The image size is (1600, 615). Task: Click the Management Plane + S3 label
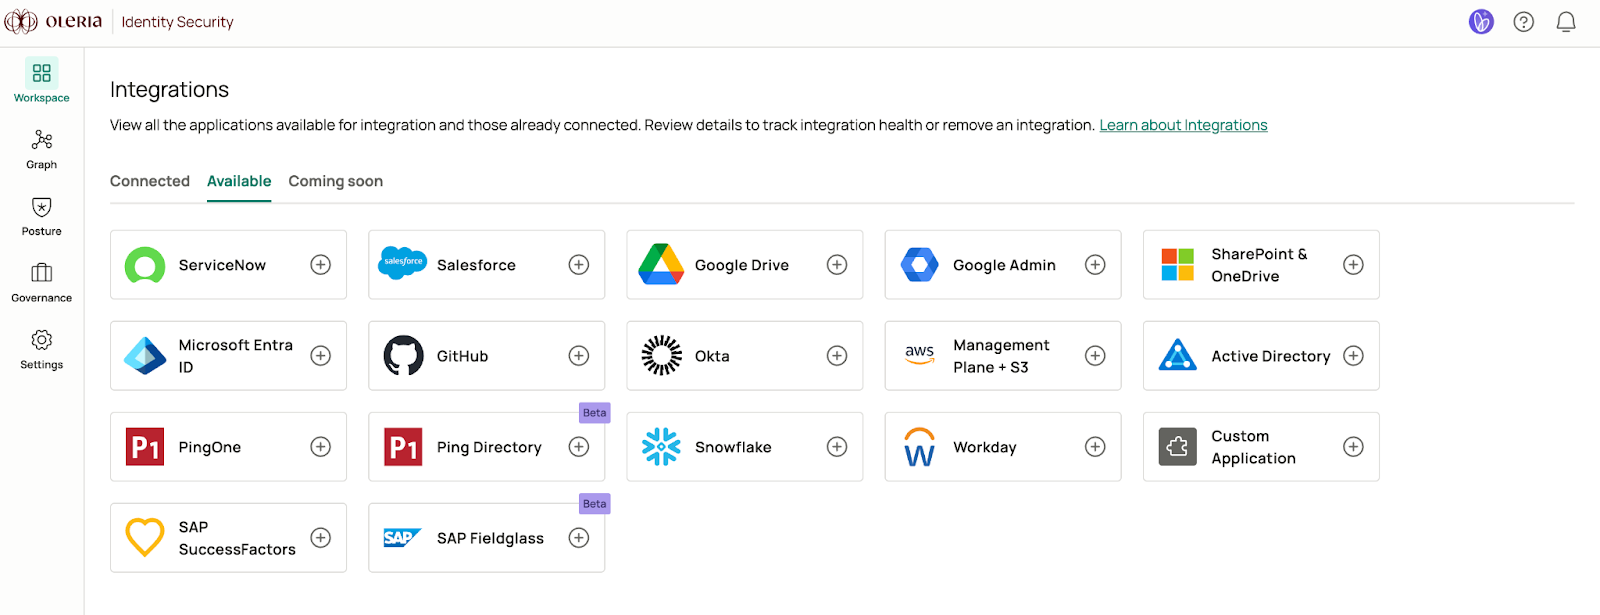click(x=1001, y=356)
